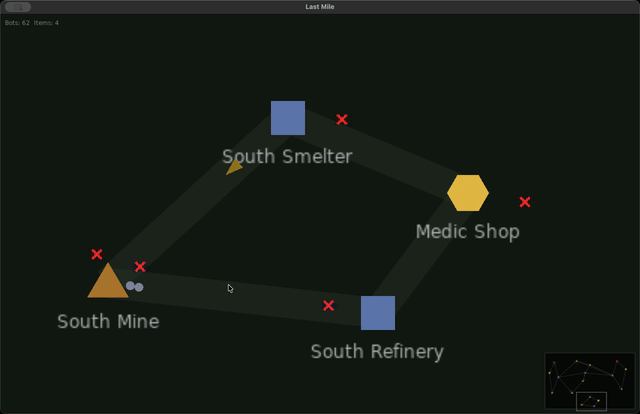This screenshot has height=414, width=640.
Task: Click the red X upper-left of South Mine
Action: (97, 255)
